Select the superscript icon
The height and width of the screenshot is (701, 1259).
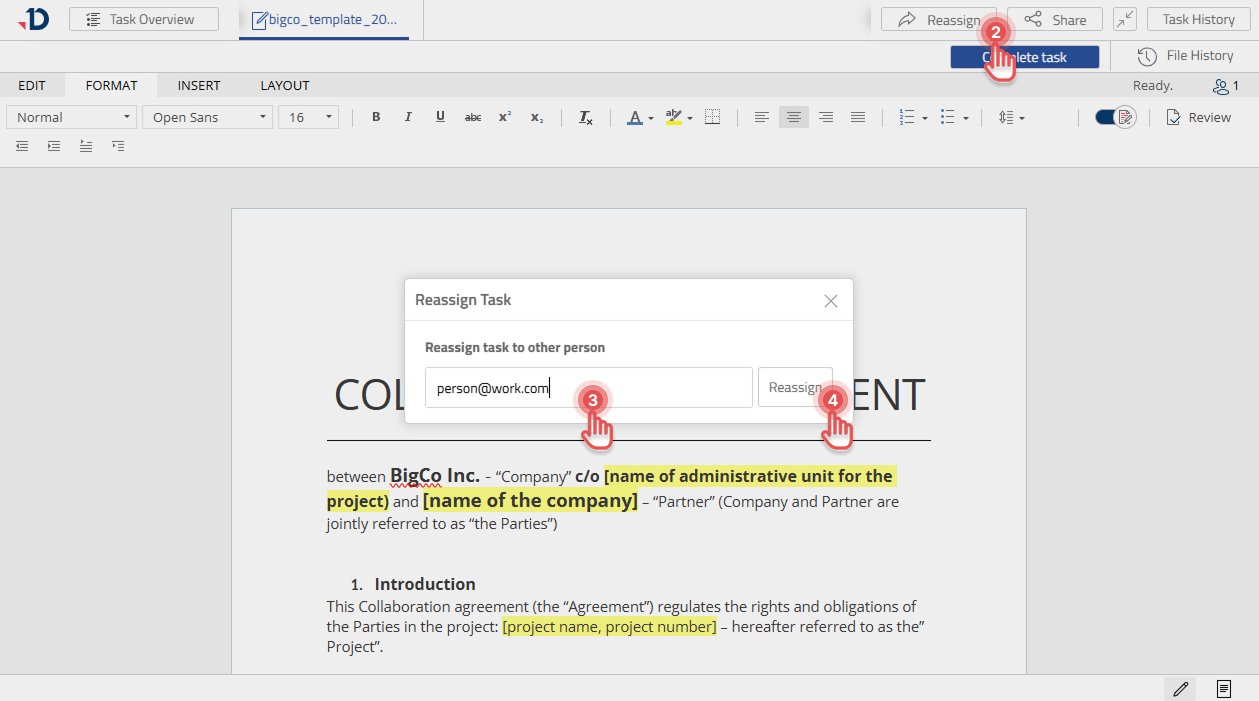(x=504, y=117)
